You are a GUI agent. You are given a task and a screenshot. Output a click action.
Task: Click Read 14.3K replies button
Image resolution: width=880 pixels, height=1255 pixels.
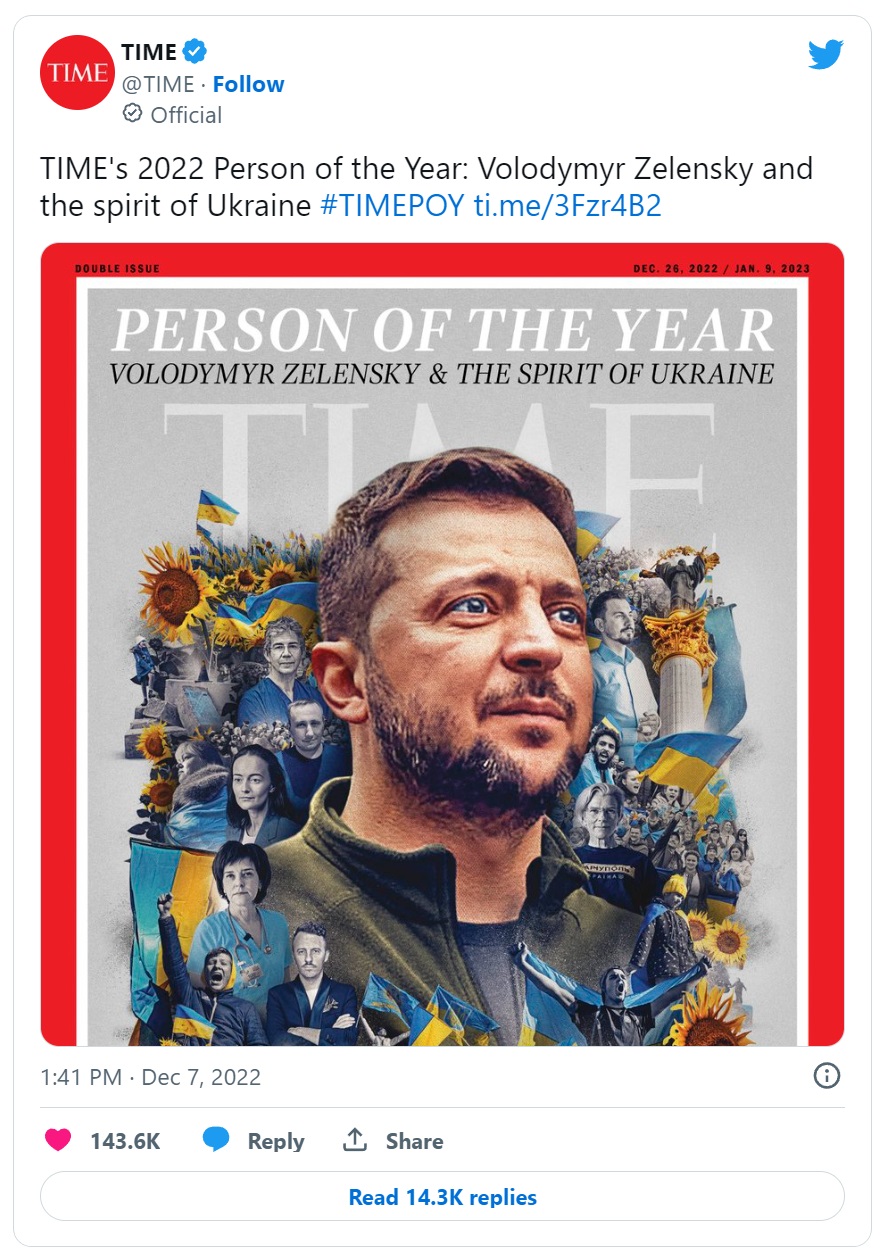(442, 1197)
